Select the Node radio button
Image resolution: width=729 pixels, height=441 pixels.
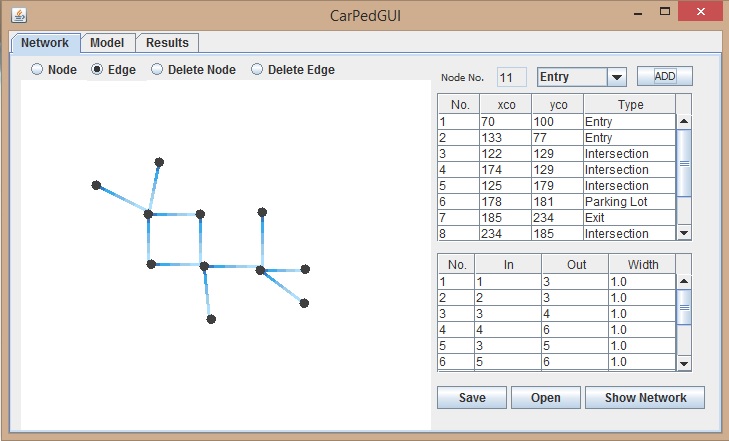click(x=38, y=70)
